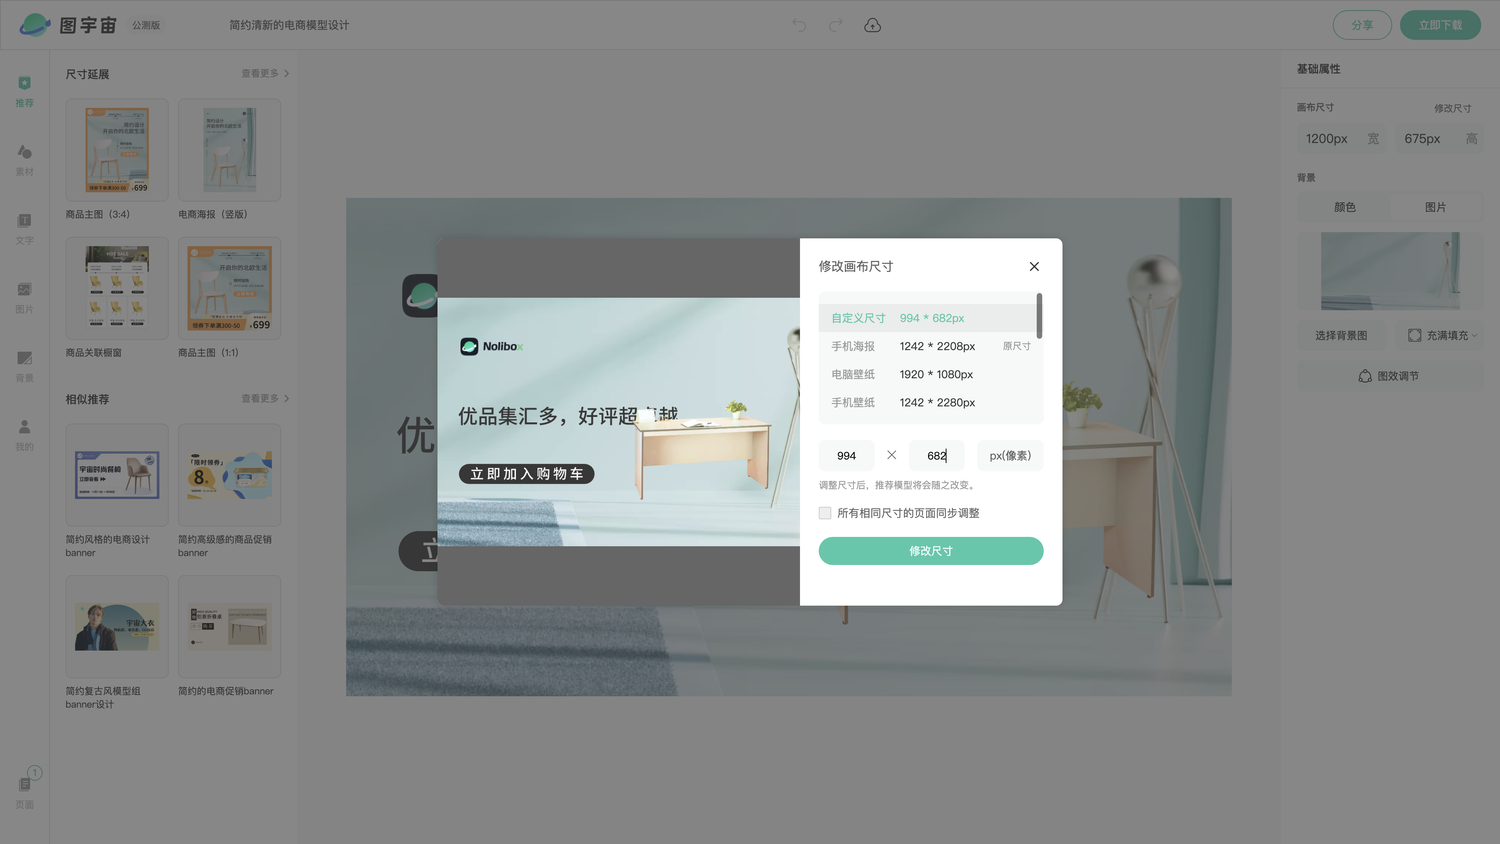Screen dimensions: 1500x844
Task: Click the 立即加入购物车 button in preview
Action: point(527,474)
